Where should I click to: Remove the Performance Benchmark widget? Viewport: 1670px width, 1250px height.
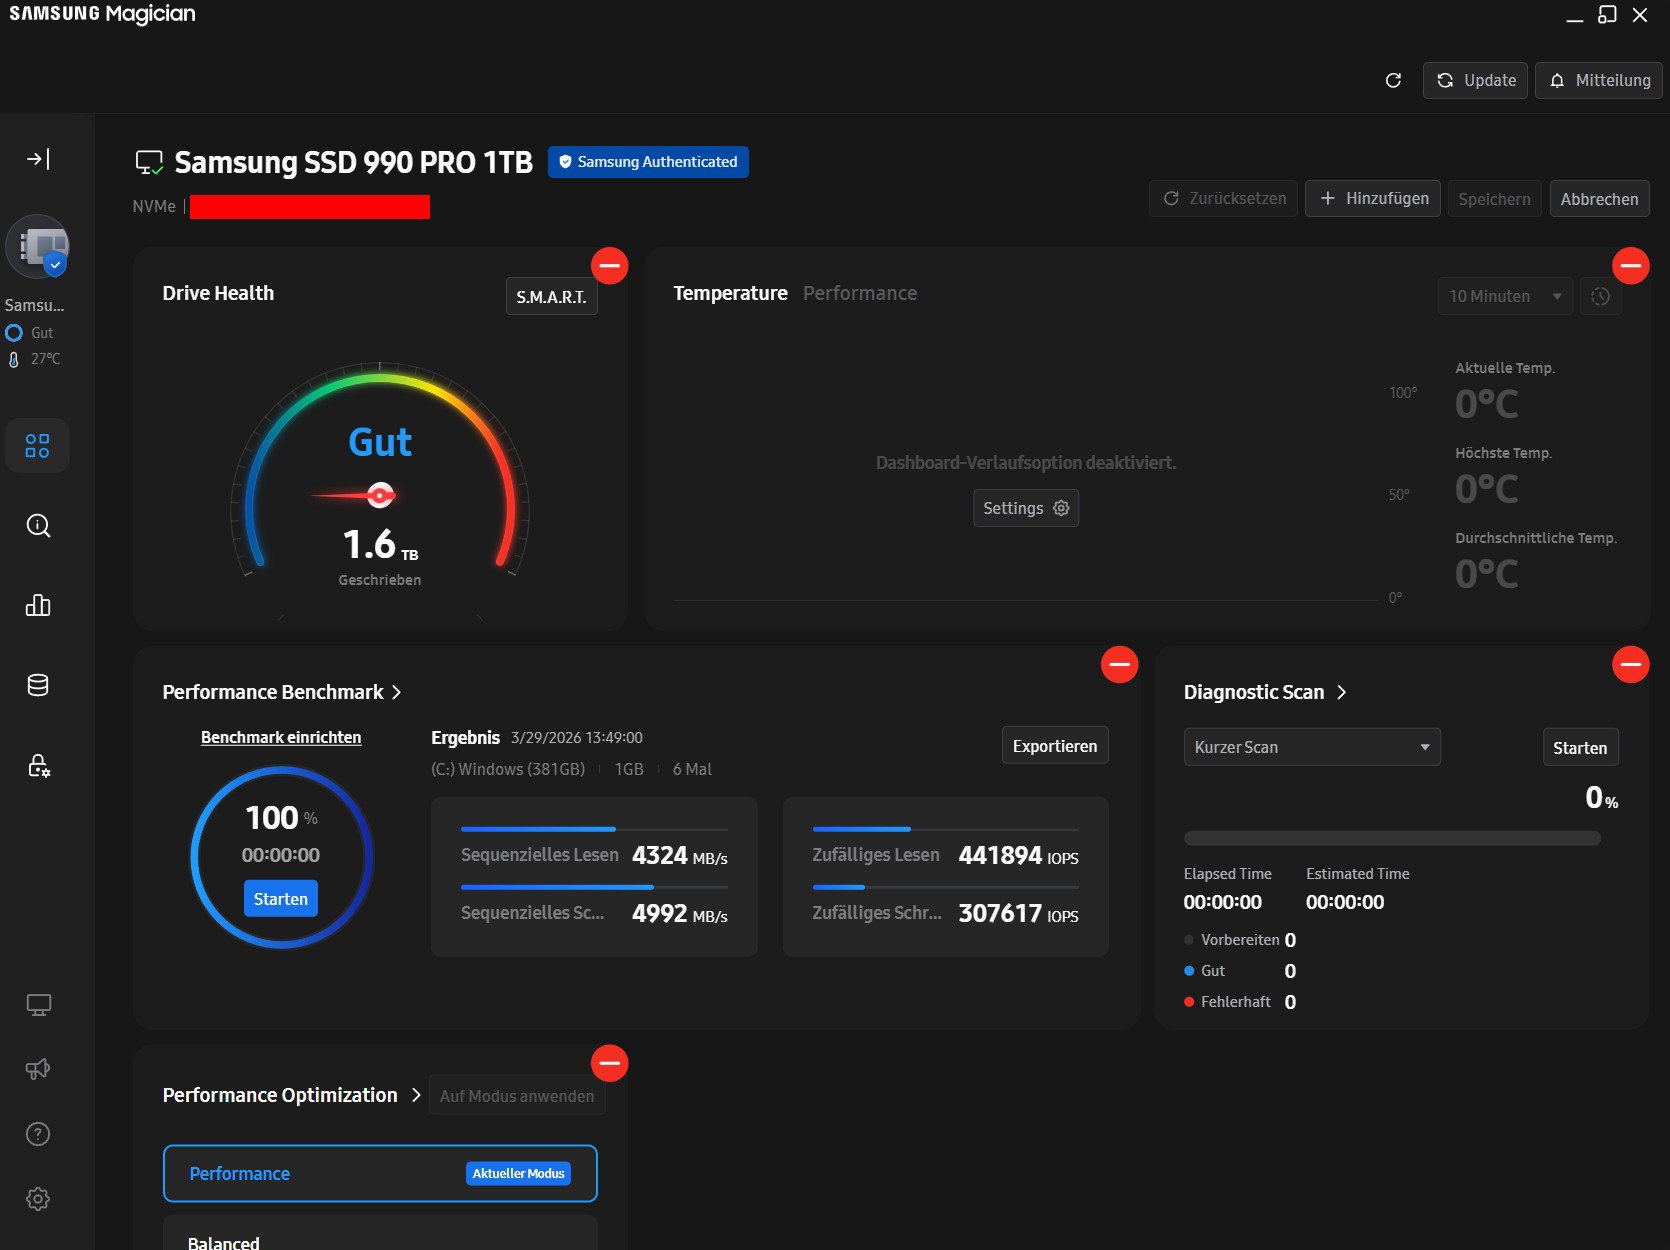coord(1119,664)
